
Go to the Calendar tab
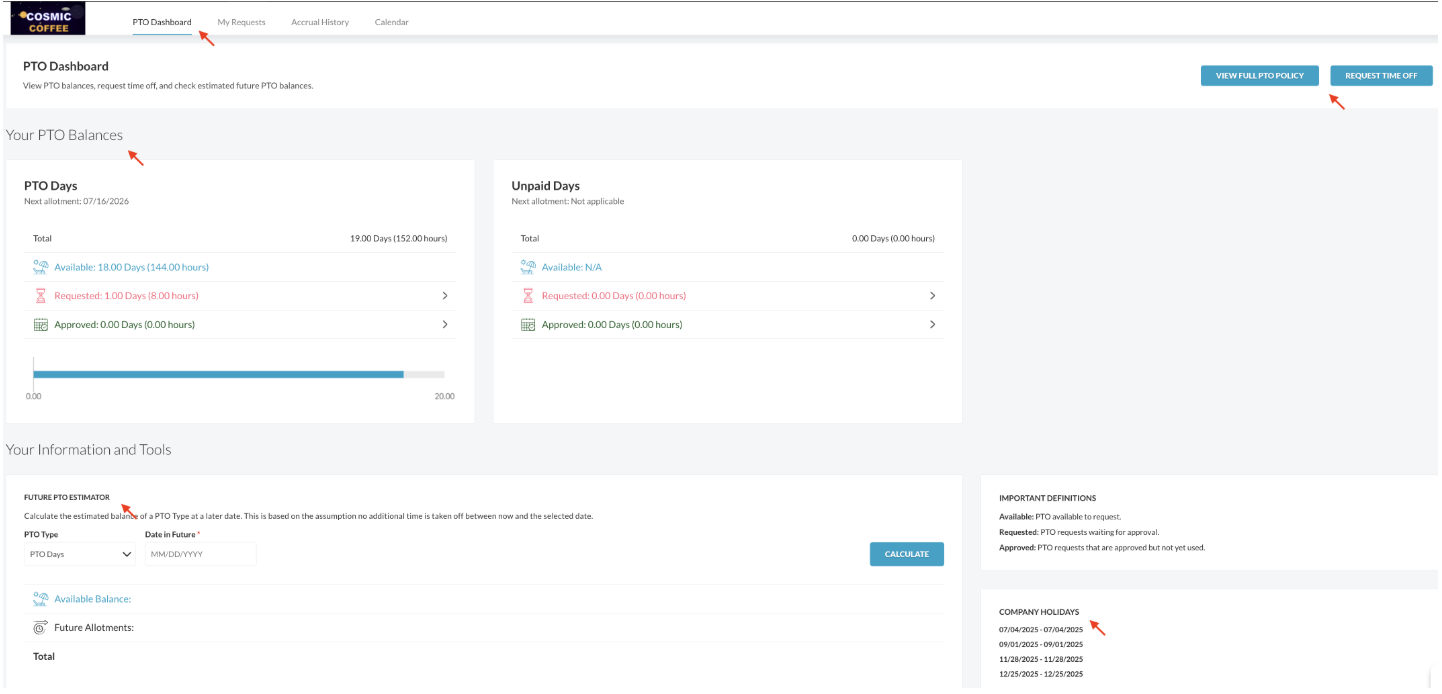[391, 22]
